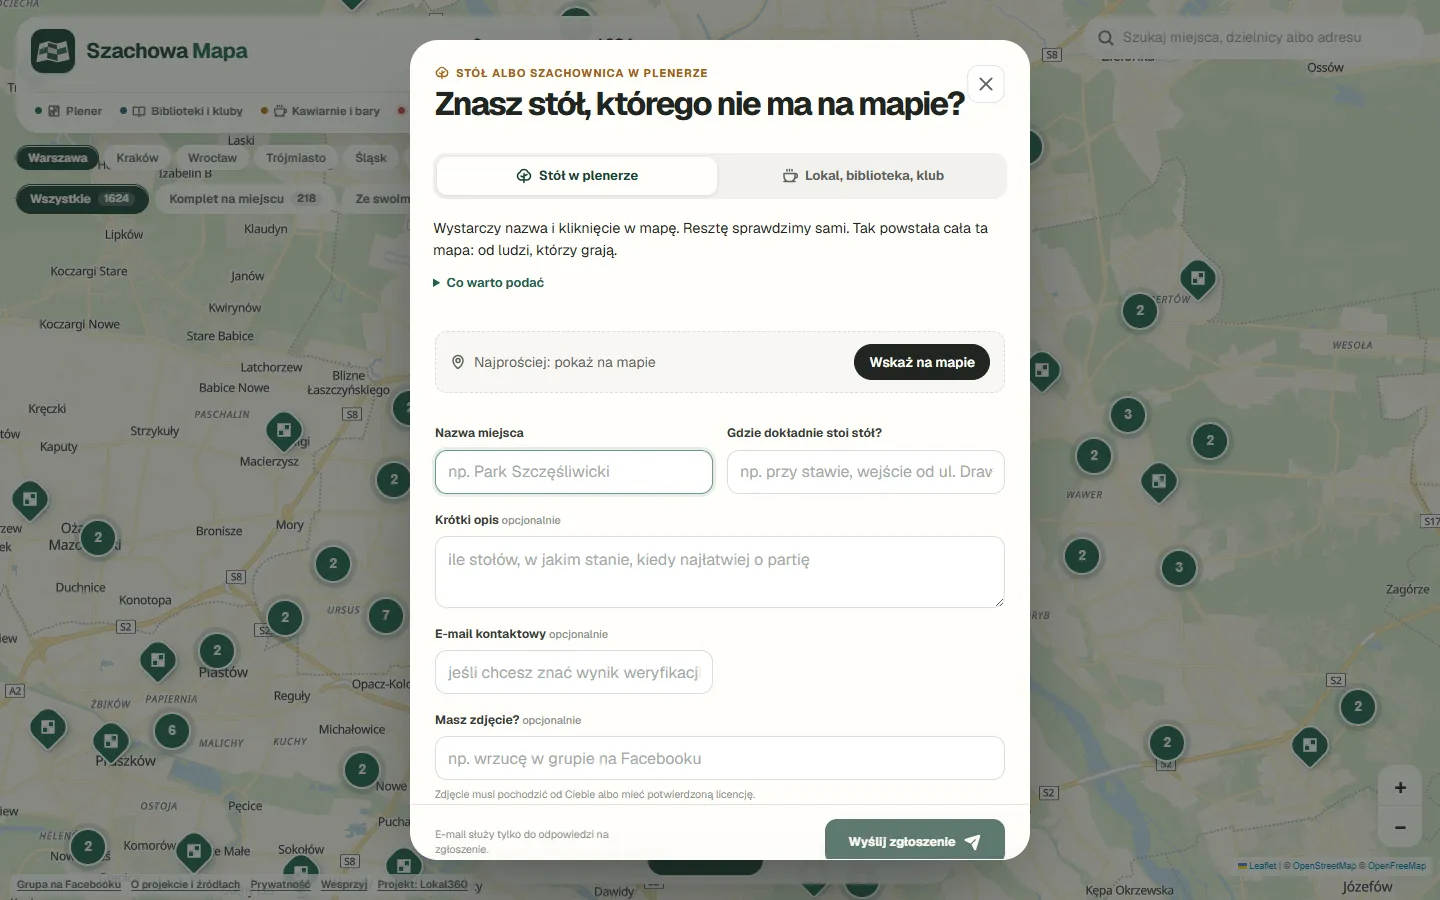Expand "Co warto podać" details

click(x=489, y=283)
